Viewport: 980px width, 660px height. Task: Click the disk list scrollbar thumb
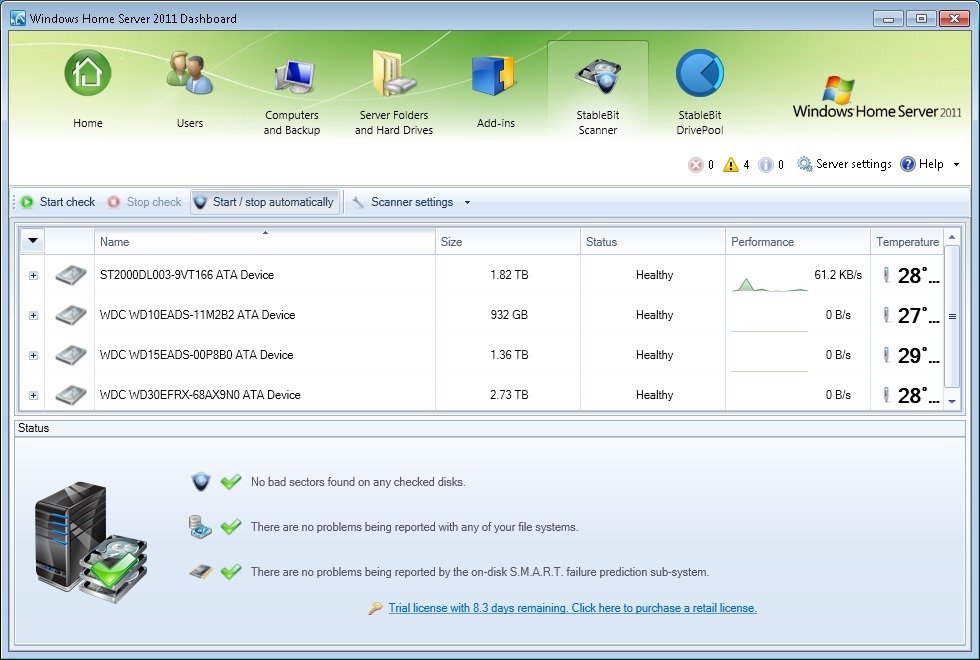[x=952, y=316]
